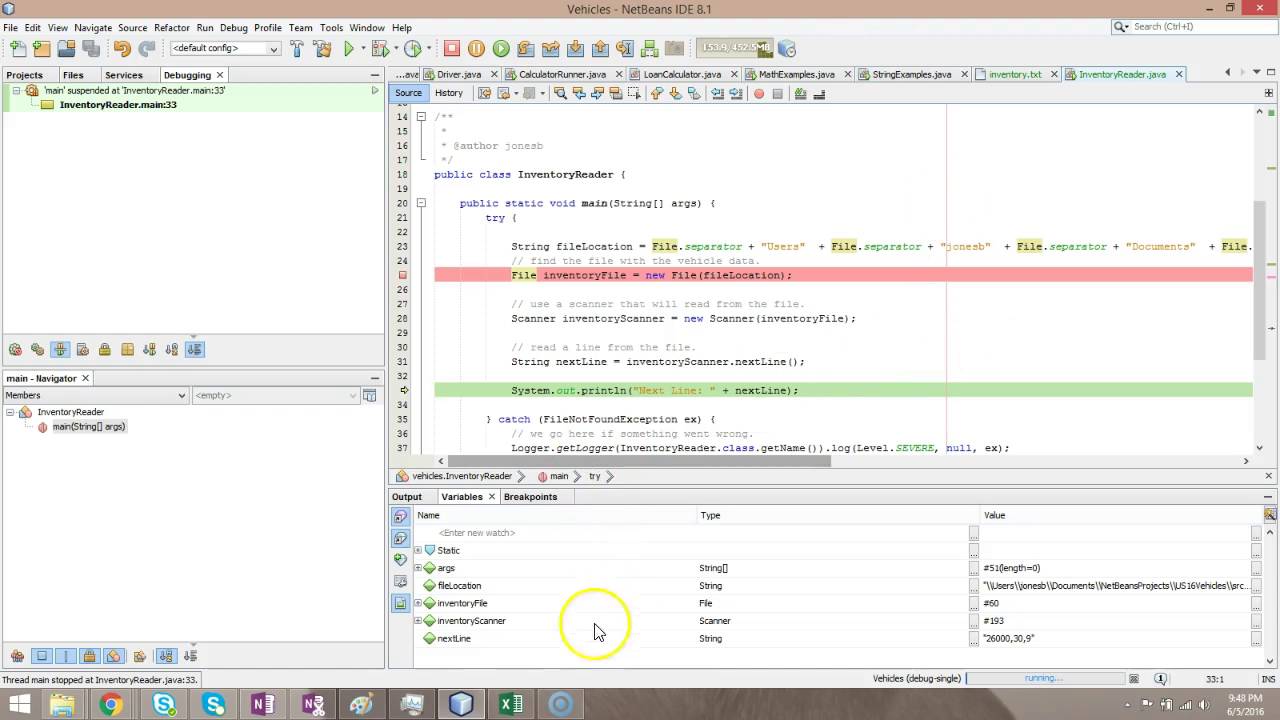
Task: Expand the args variable row
Action: [418, 568]
